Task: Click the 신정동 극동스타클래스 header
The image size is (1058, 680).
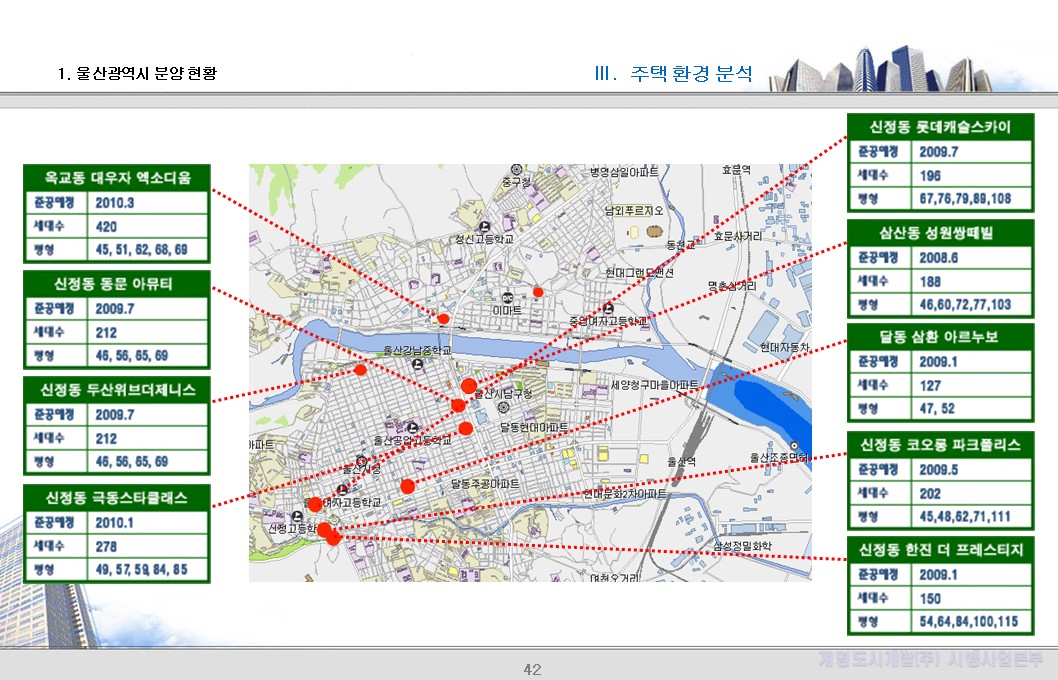Action: tap(117, 496)
